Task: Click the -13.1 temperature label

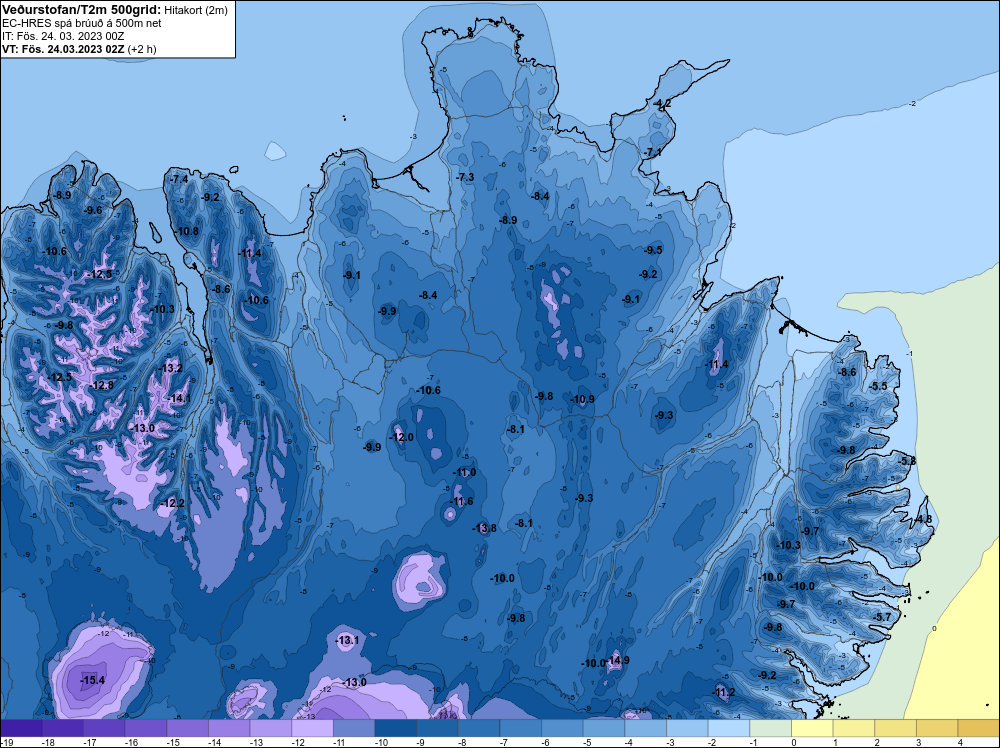Action: pyautogui.click(x=347, y=640)
